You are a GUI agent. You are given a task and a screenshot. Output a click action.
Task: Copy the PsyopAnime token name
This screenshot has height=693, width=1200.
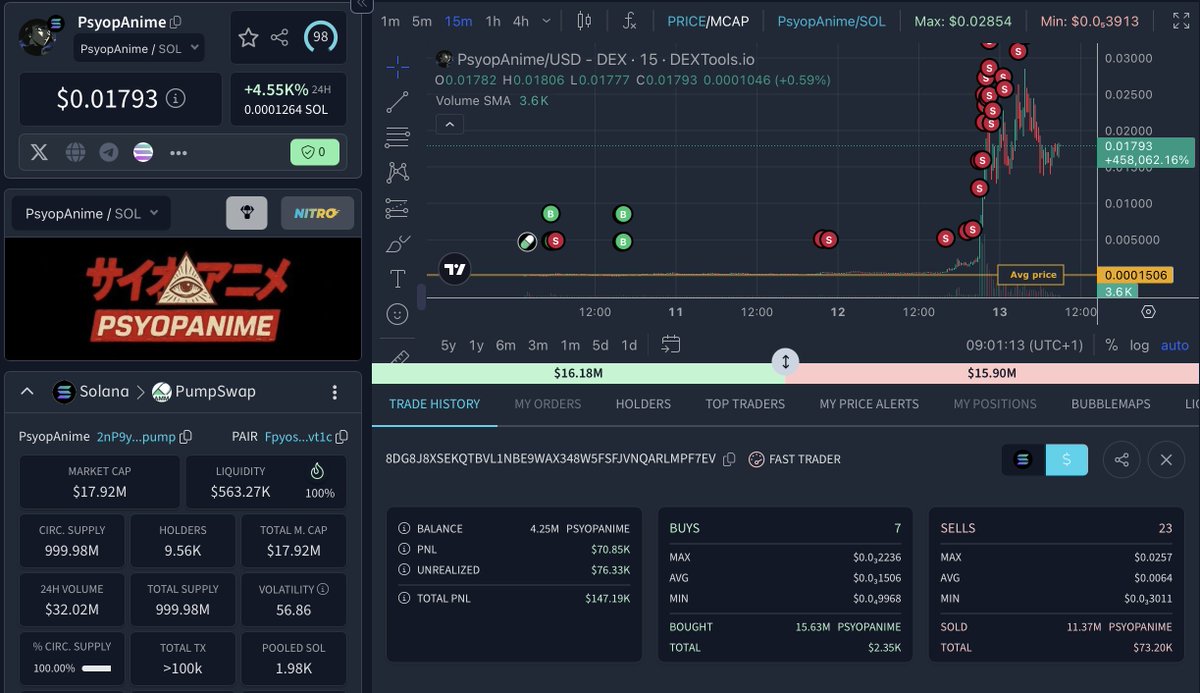176,22
